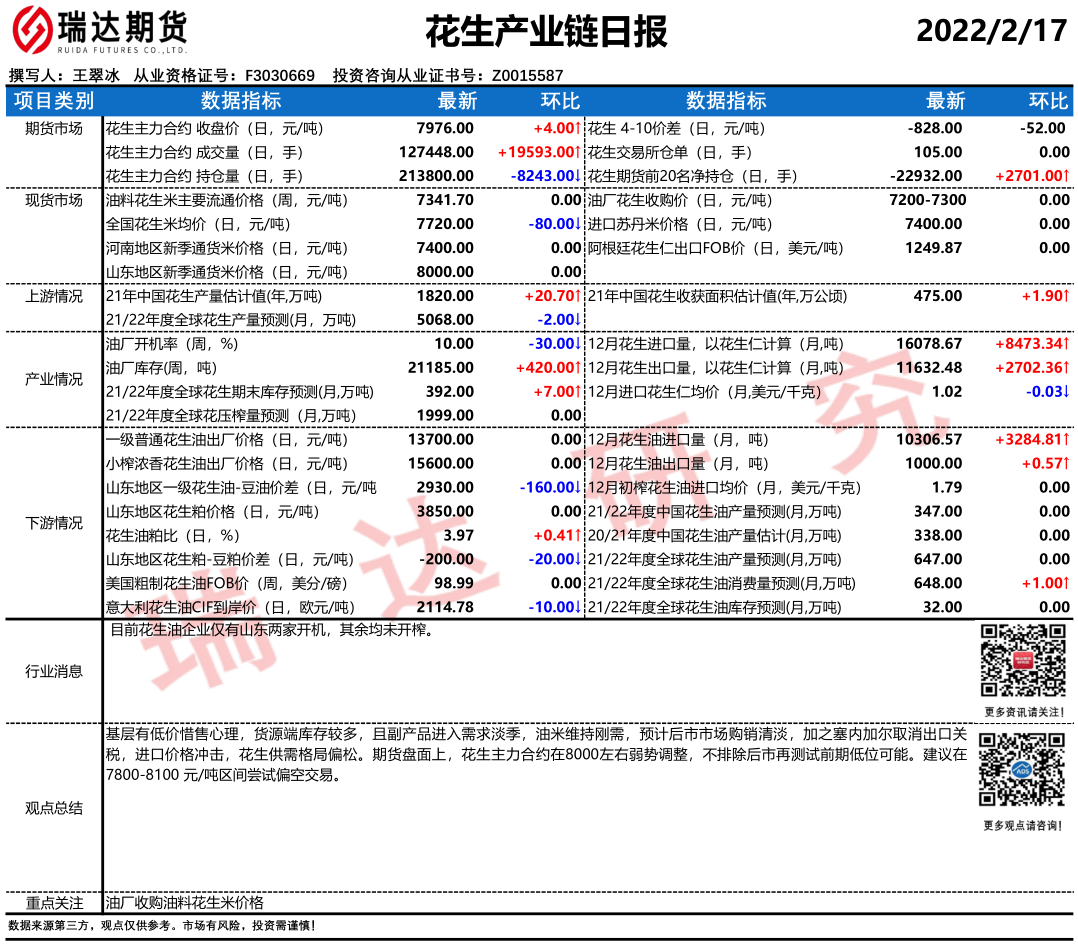Click the "更多资讯请关注!" caption text
This screenshot has height=945, width=1078.
pyautogui.click(x=1022, y=711)
